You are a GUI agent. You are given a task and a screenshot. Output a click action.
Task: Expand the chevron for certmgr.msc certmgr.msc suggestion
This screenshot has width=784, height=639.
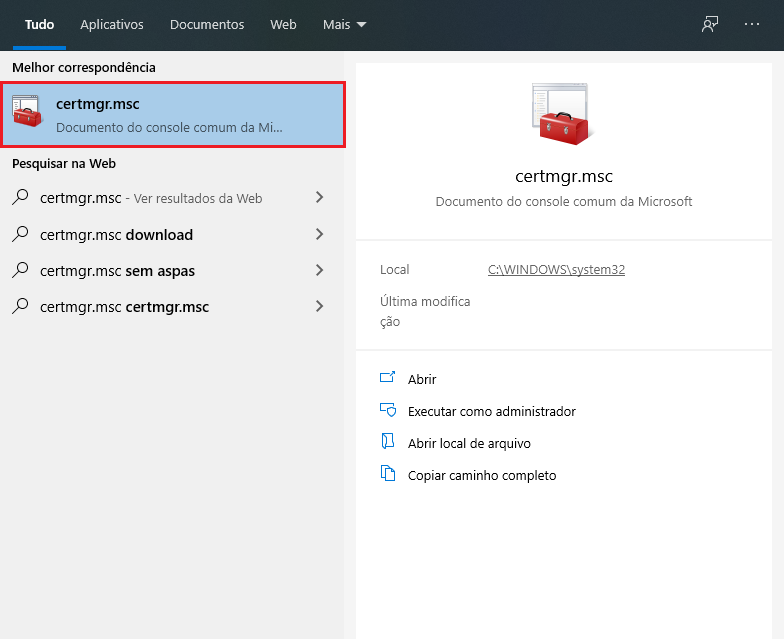tap(319, 306)
